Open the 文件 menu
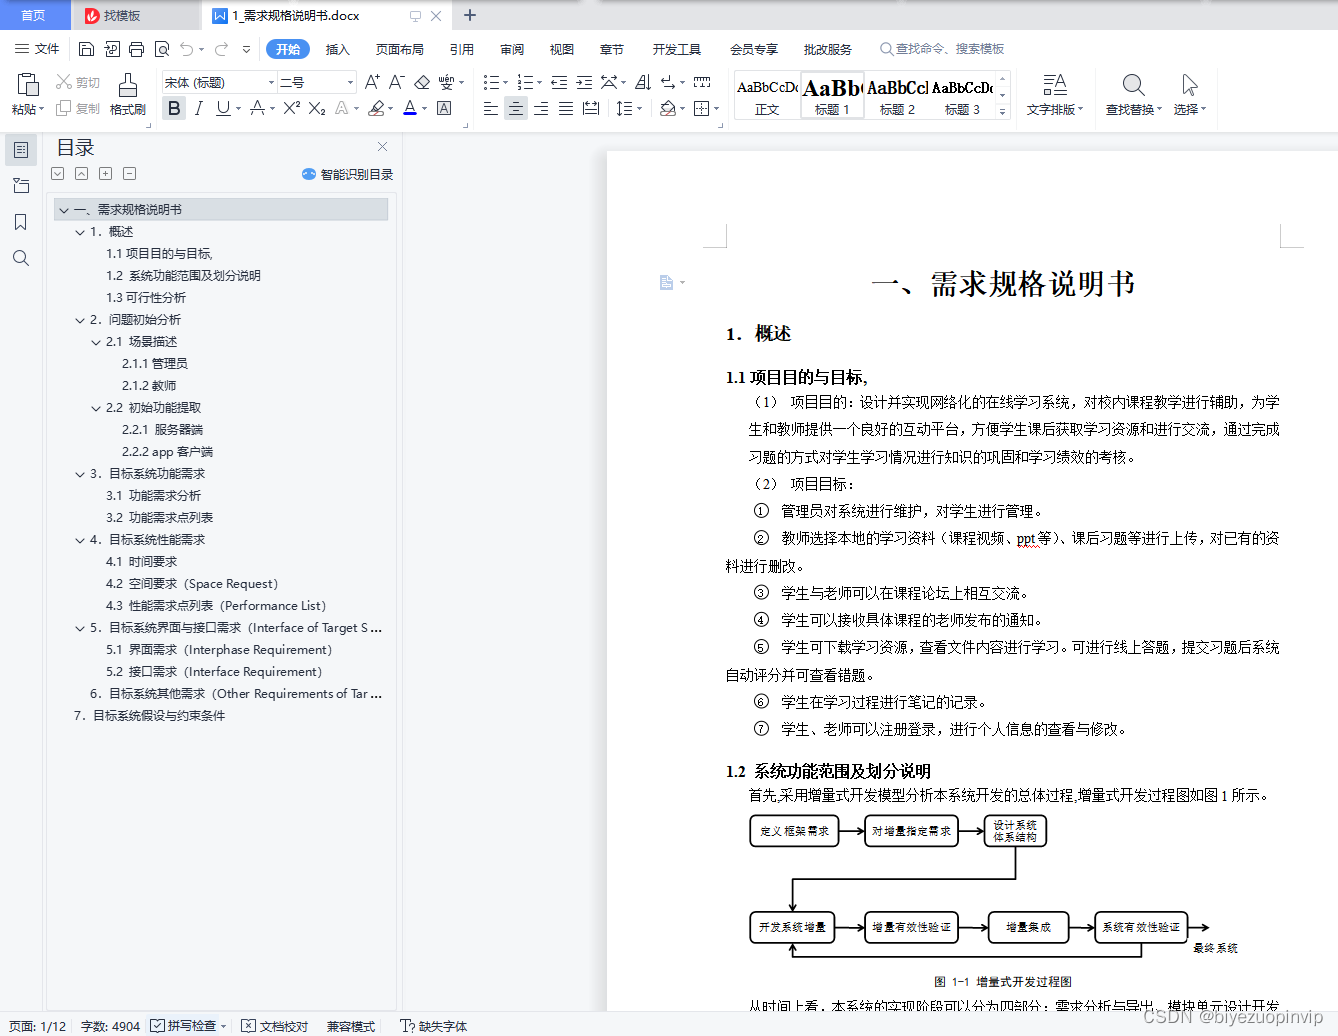Viewport: 1338px width, 1036px height. pyautogui.click(x=37, y=49)
